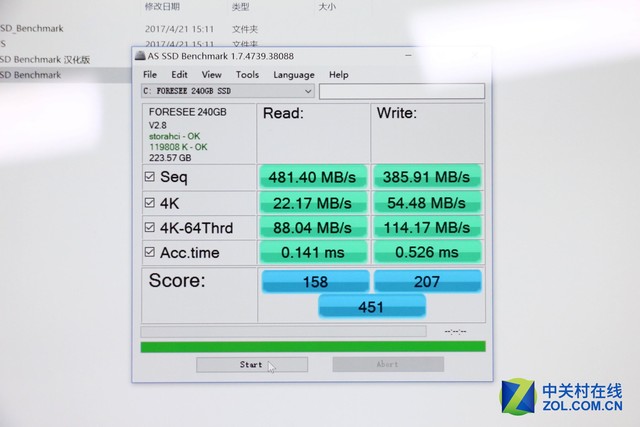Viewport: 640px width, 427px height.
Task: Uncheck the Seq test checkbox
Action: click(150, 176)
